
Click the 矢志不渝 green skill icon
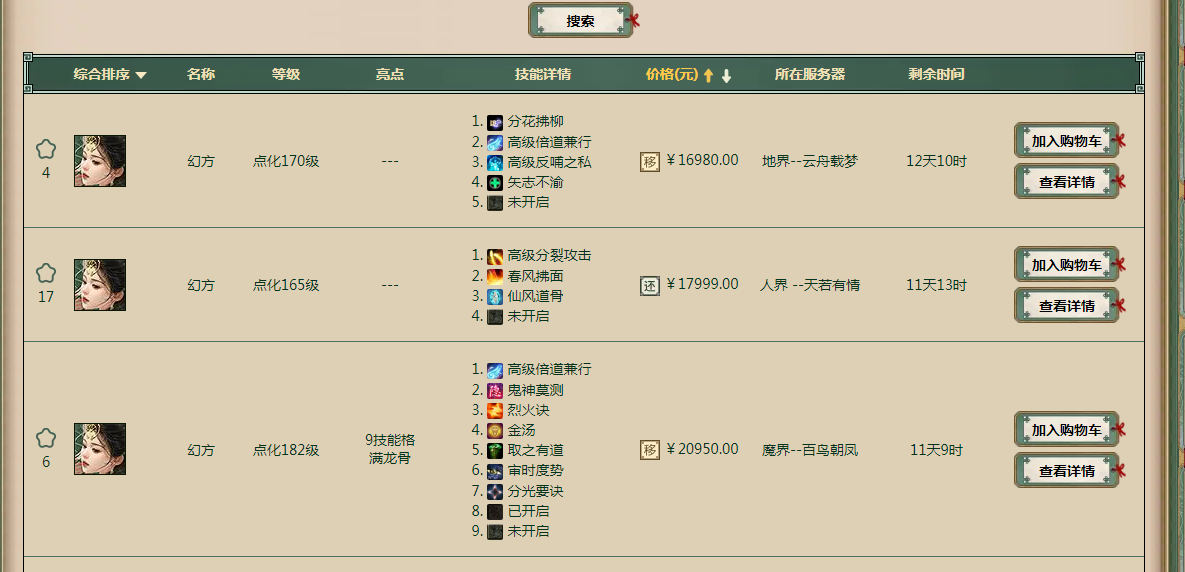point(495,182)
